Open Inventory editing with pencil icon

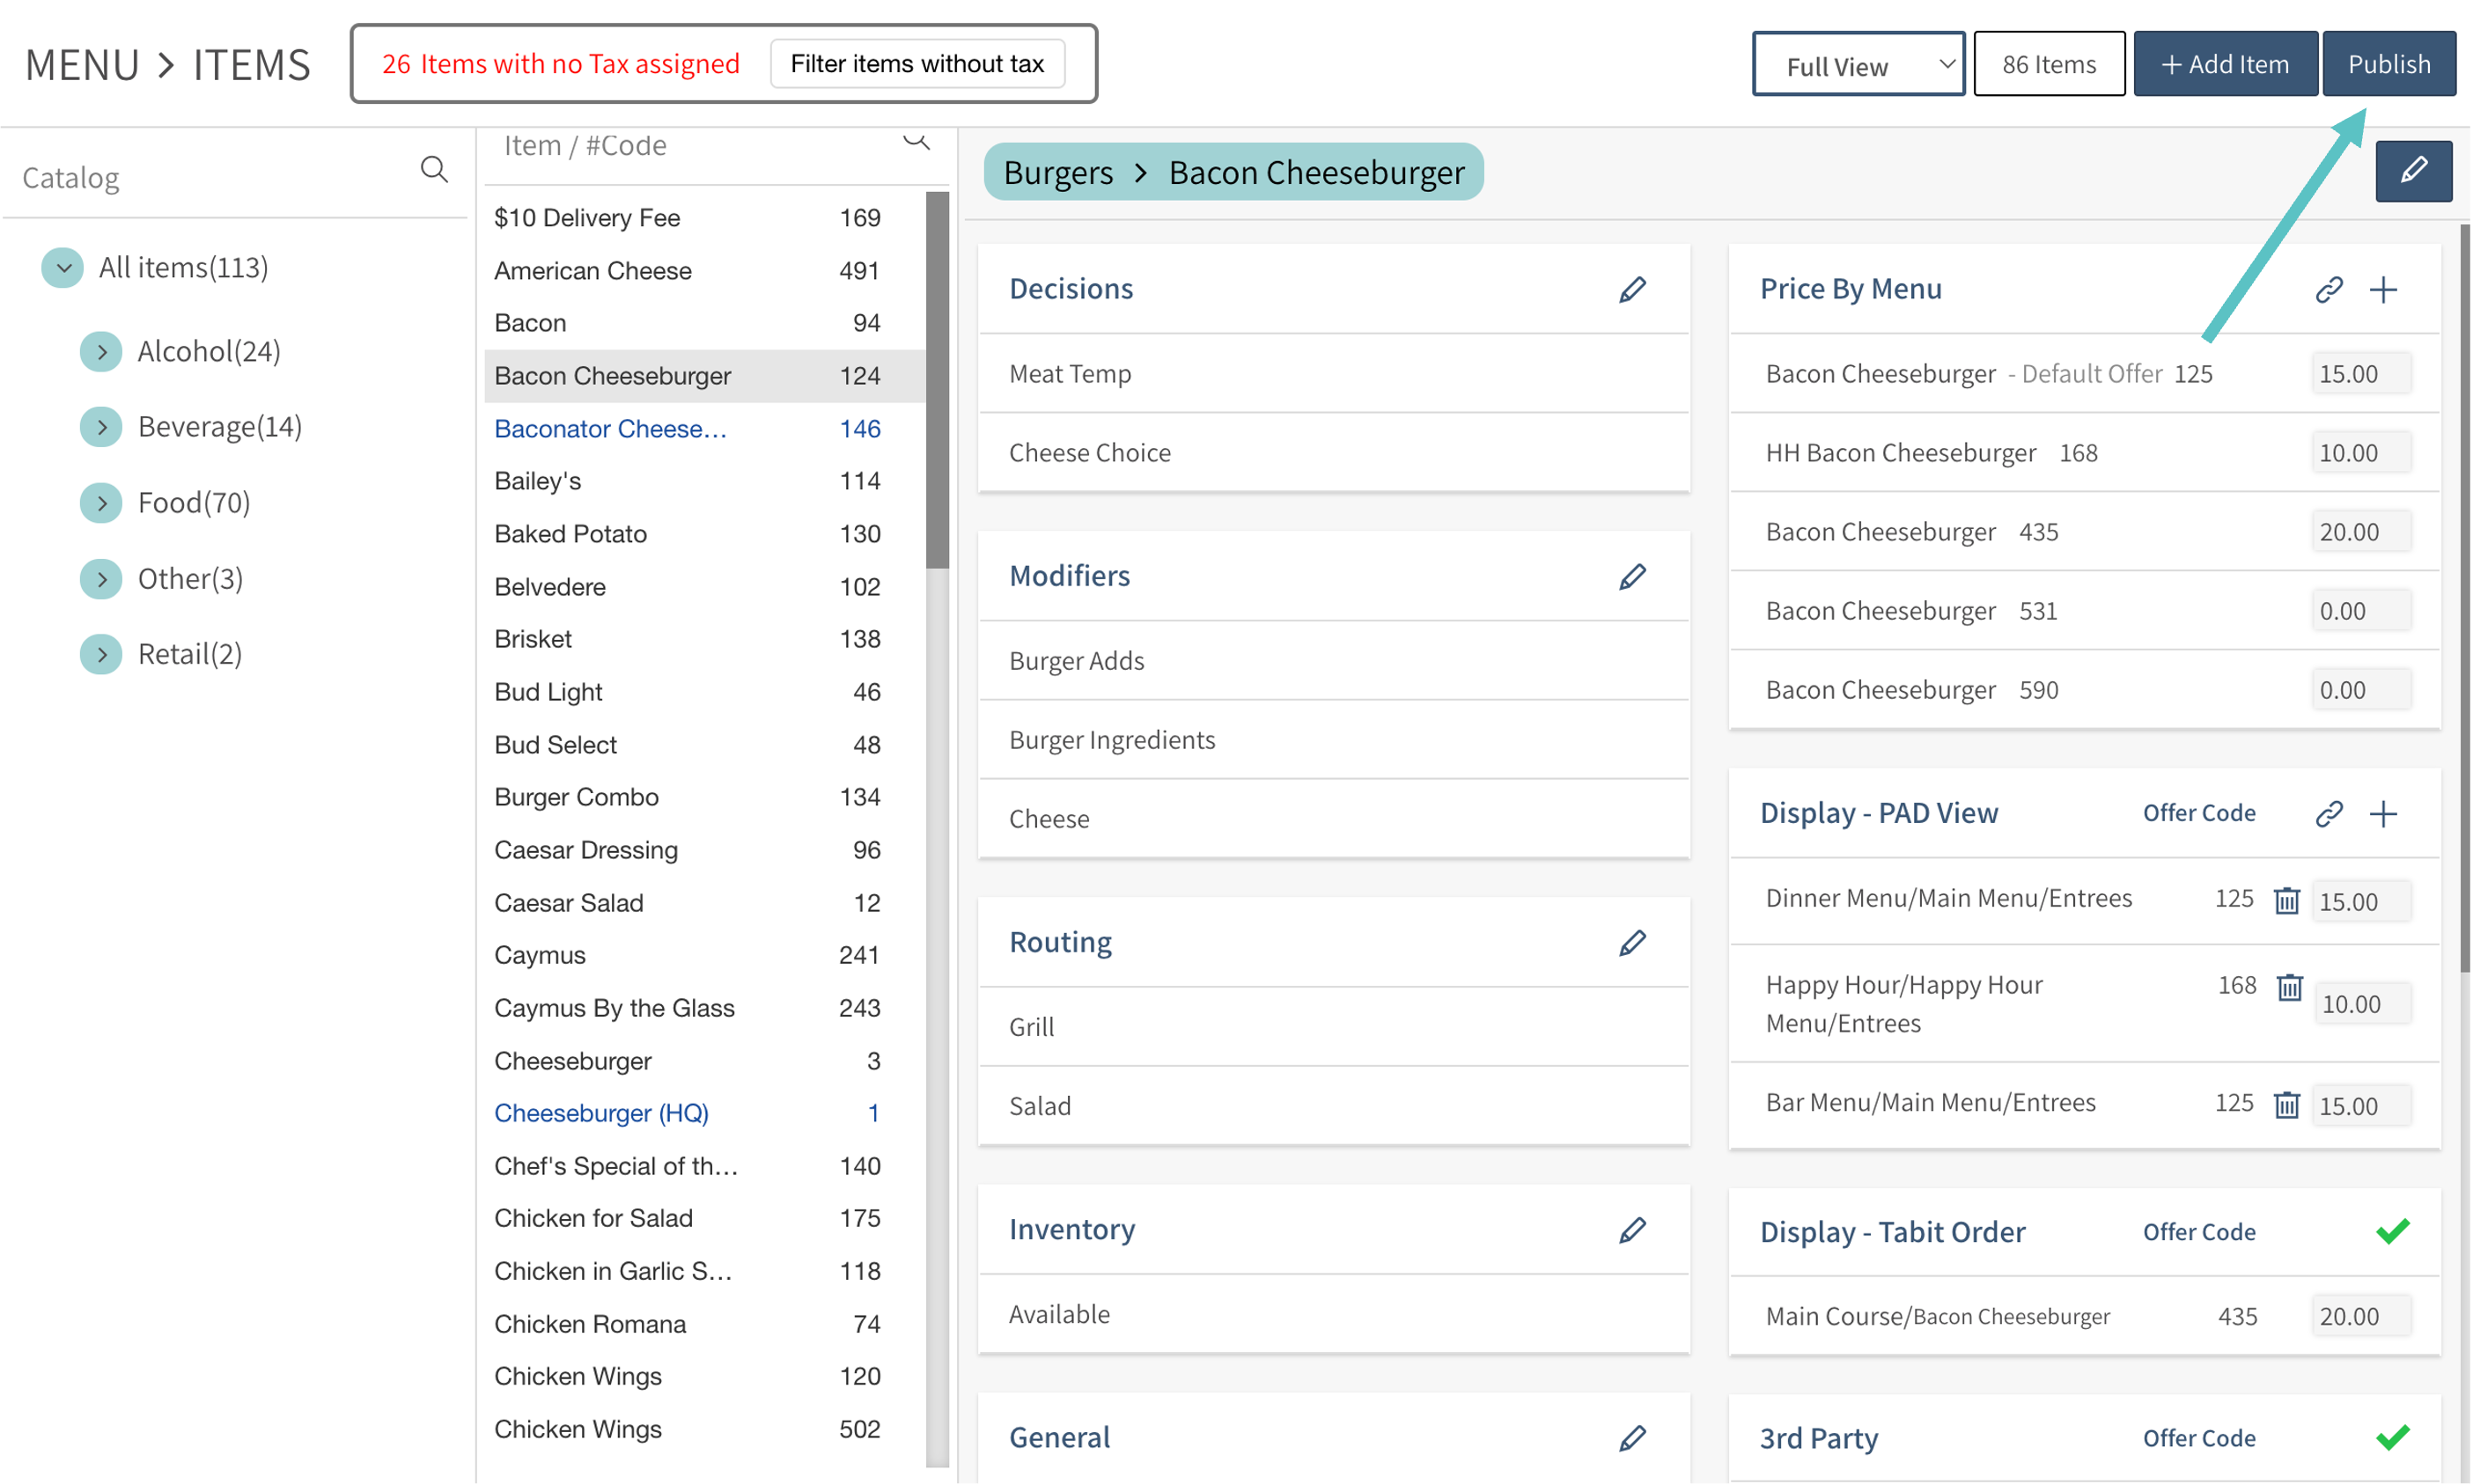coord(1632,1230)
